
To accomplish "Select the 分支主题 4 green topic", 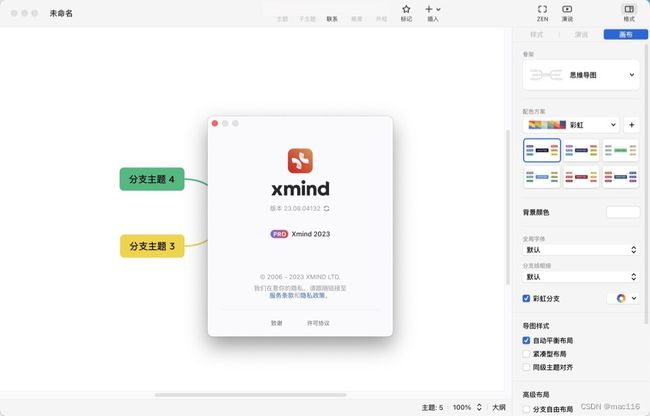I will (152, 179).
